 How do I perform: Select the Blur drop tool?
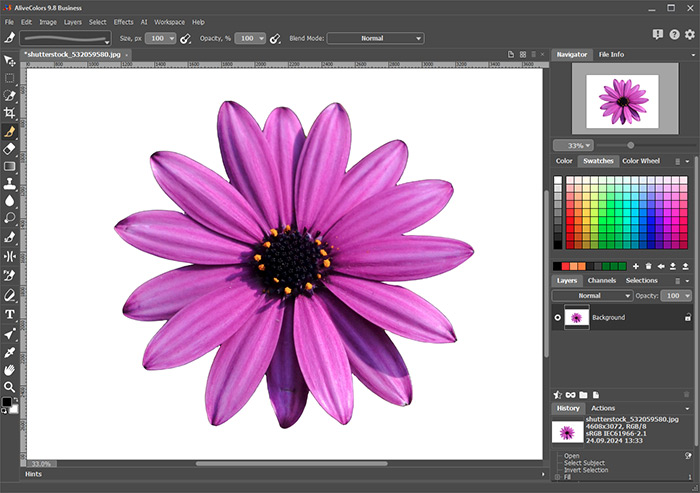[x=9, y=201]
